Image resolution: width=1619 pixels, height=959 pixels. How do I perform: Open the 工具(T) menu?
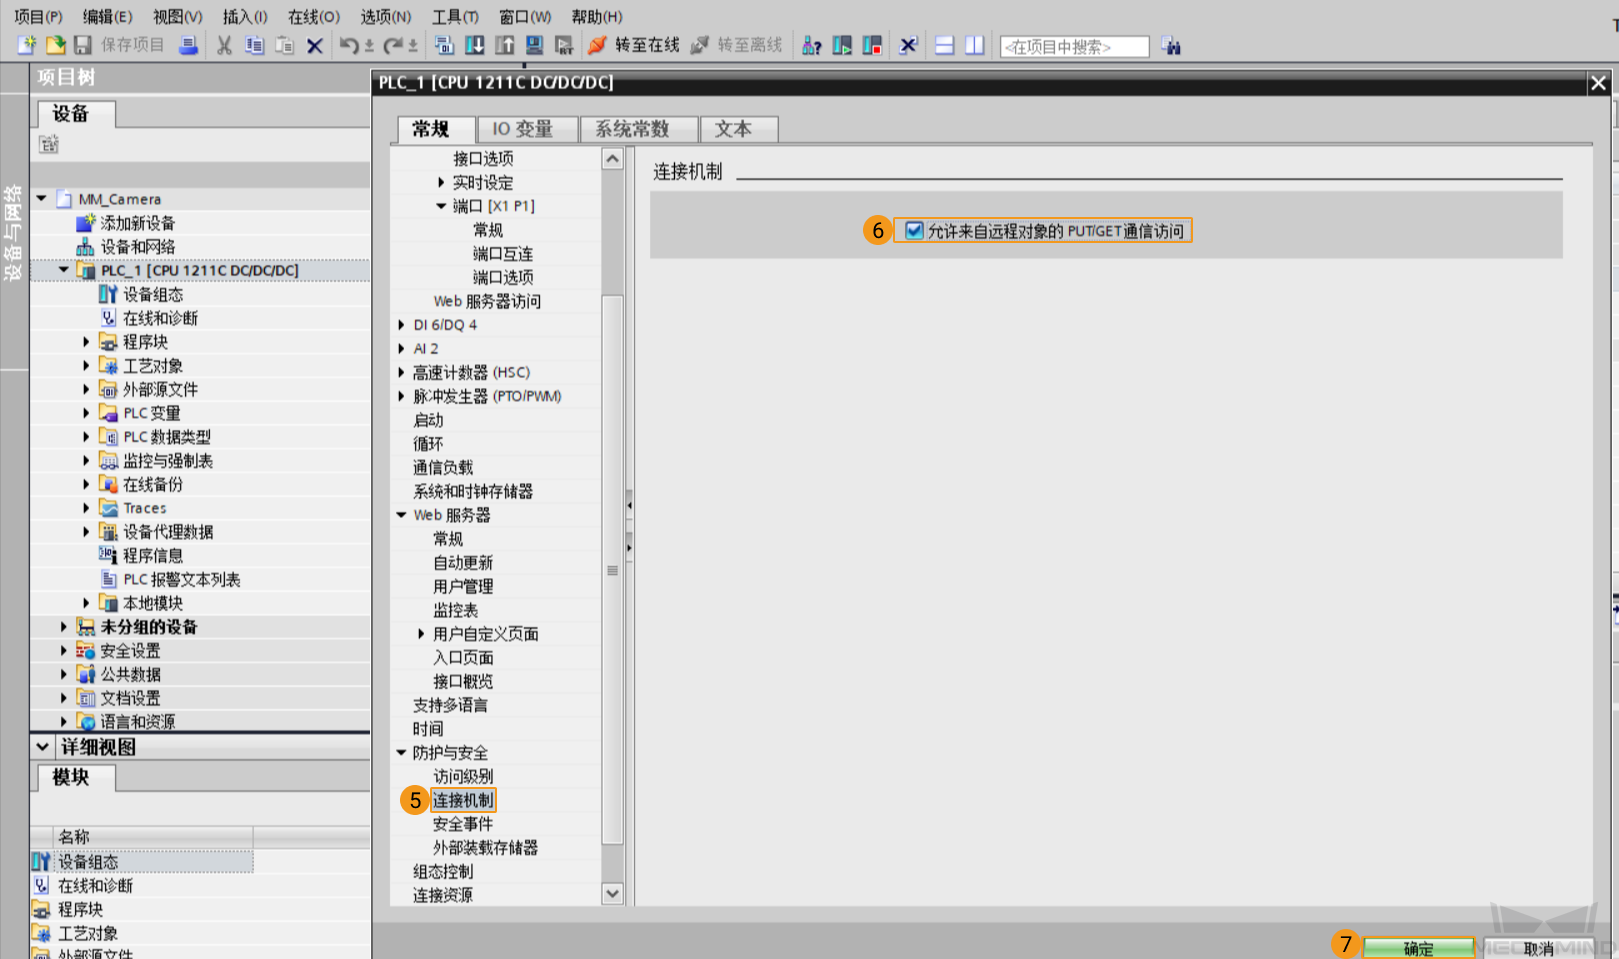pos(455,16)
